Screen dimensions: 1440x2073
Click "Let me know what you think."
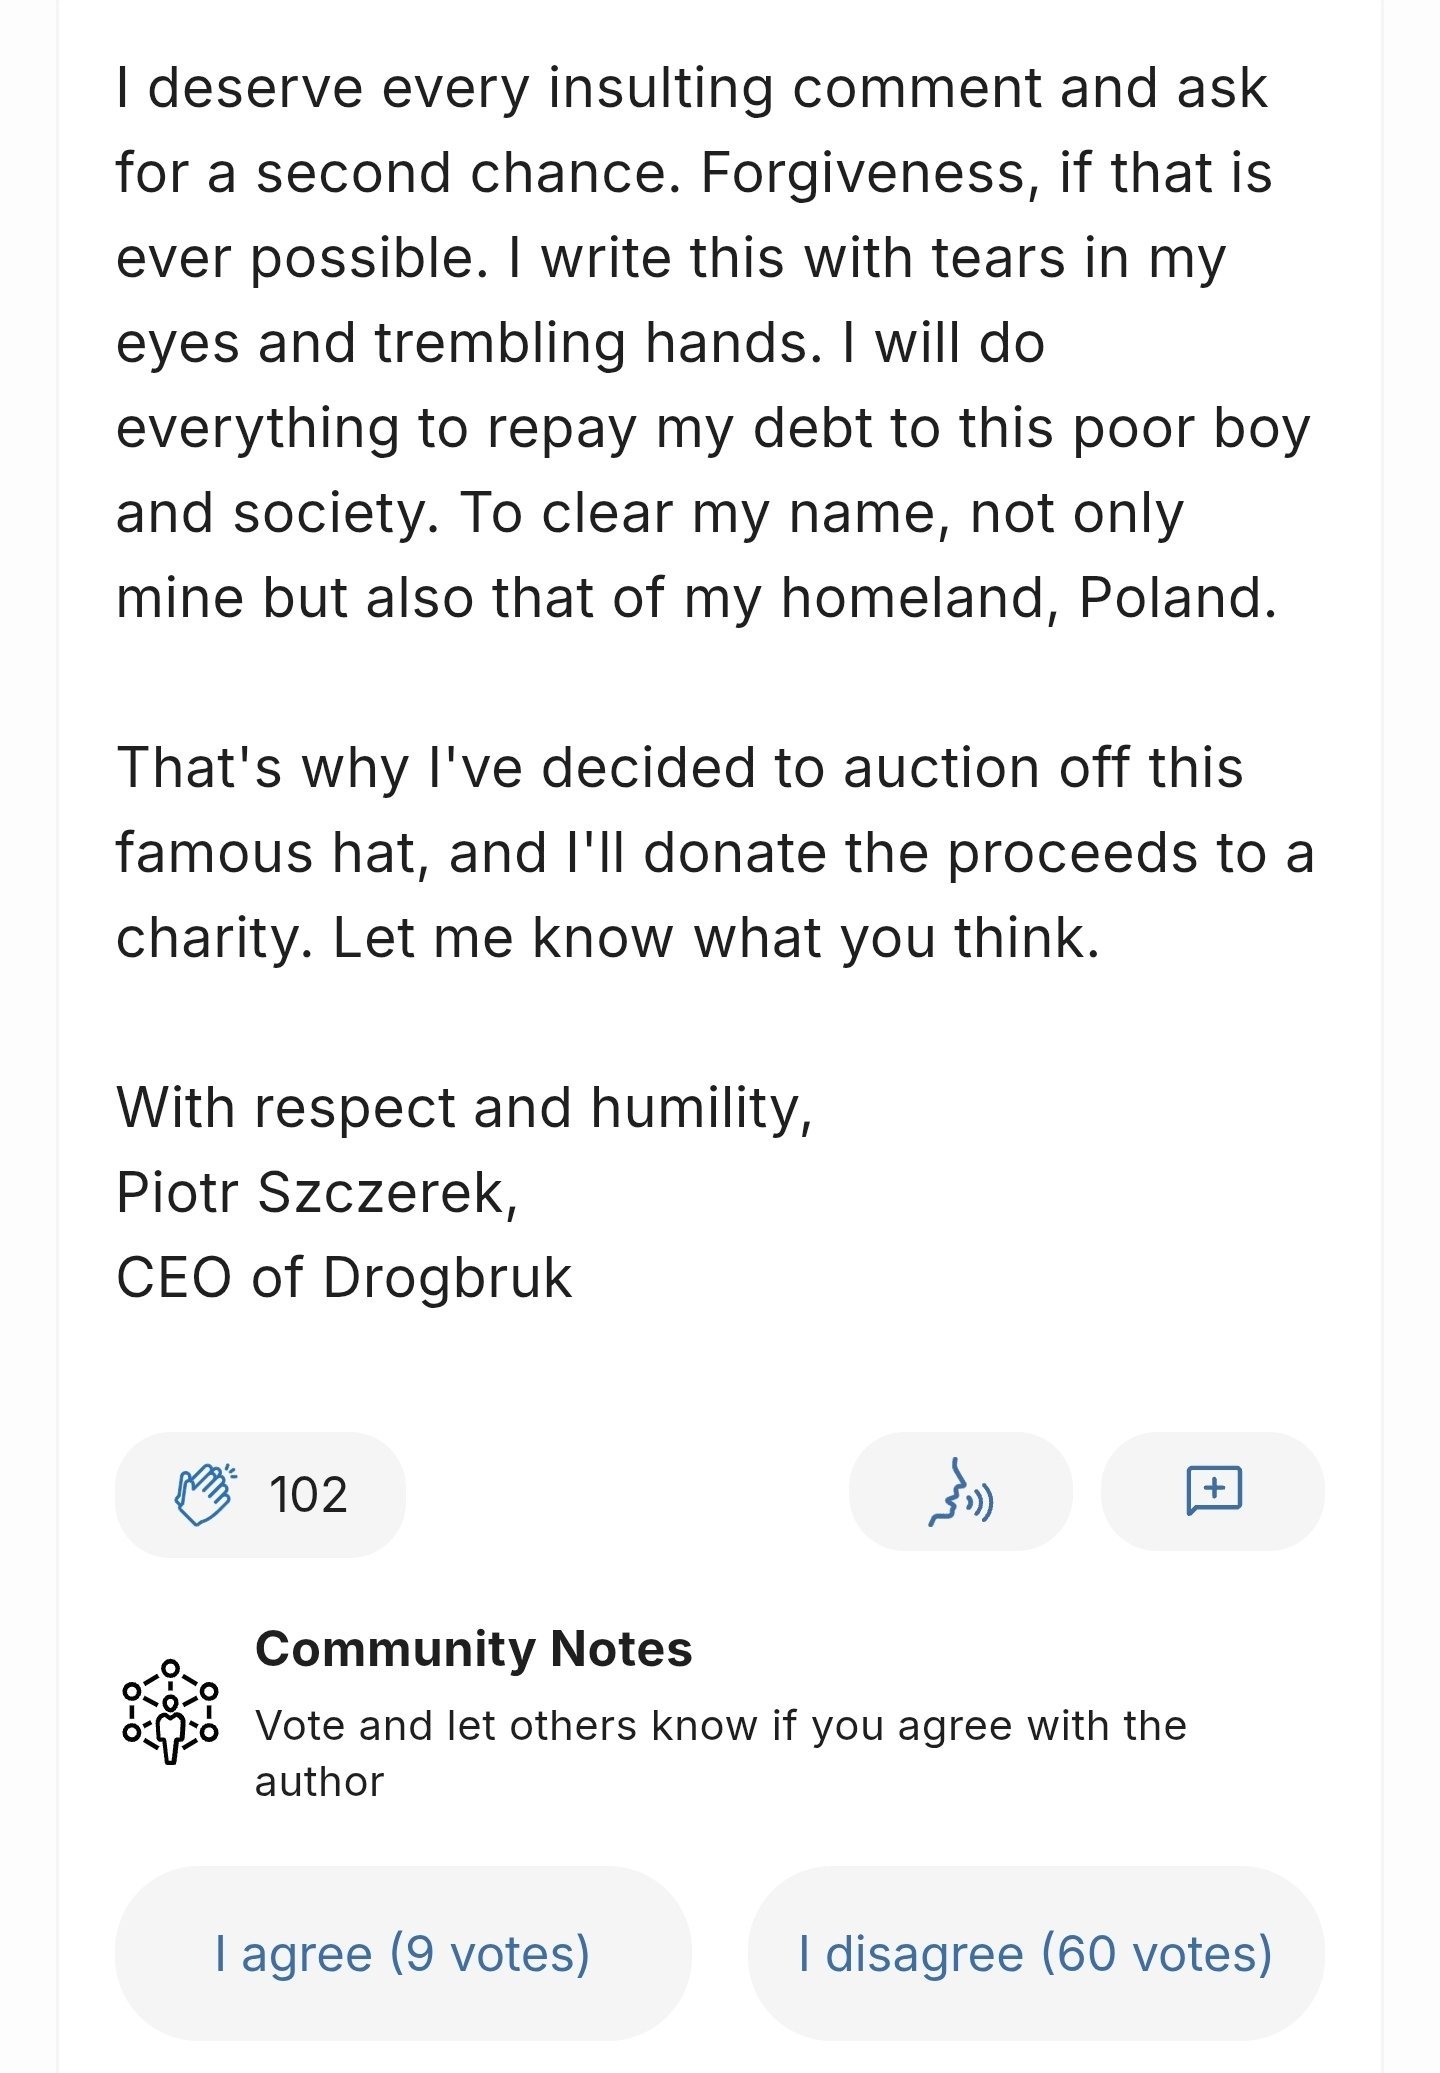click(x=716, y=938)
